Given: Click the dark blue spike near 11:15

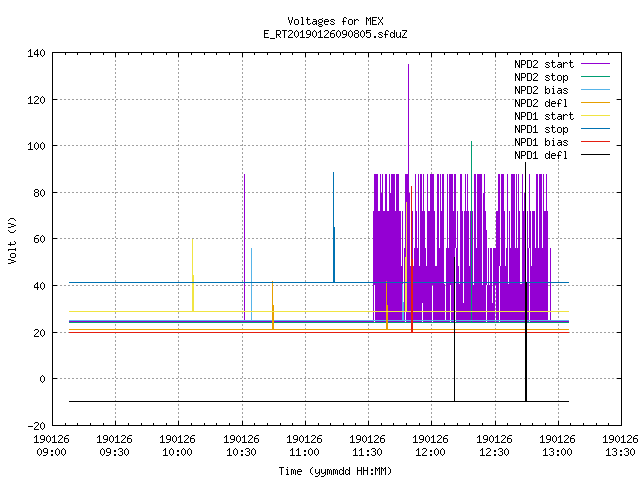Looking at the screenshot, I should (333, 227).
